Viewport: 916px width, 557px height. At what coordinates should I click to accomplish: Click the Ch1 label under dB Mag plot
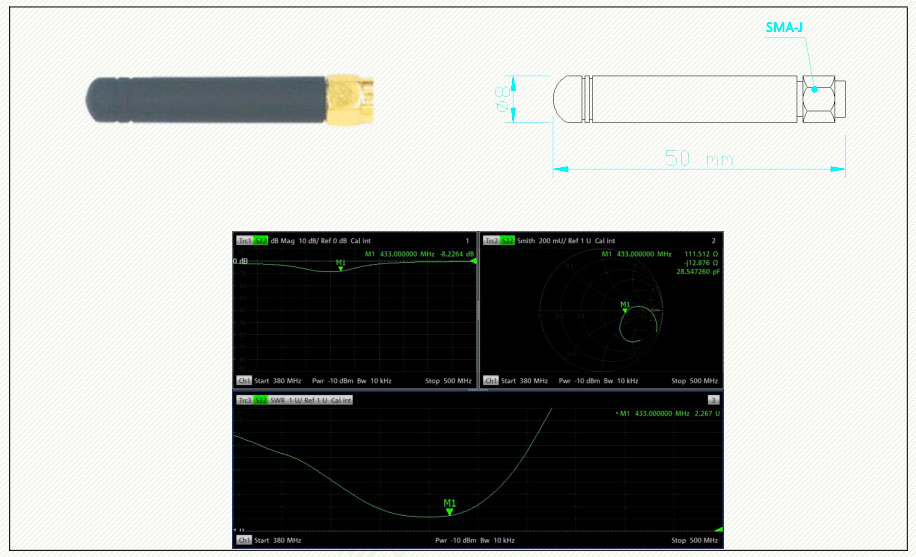pos(243,381)
